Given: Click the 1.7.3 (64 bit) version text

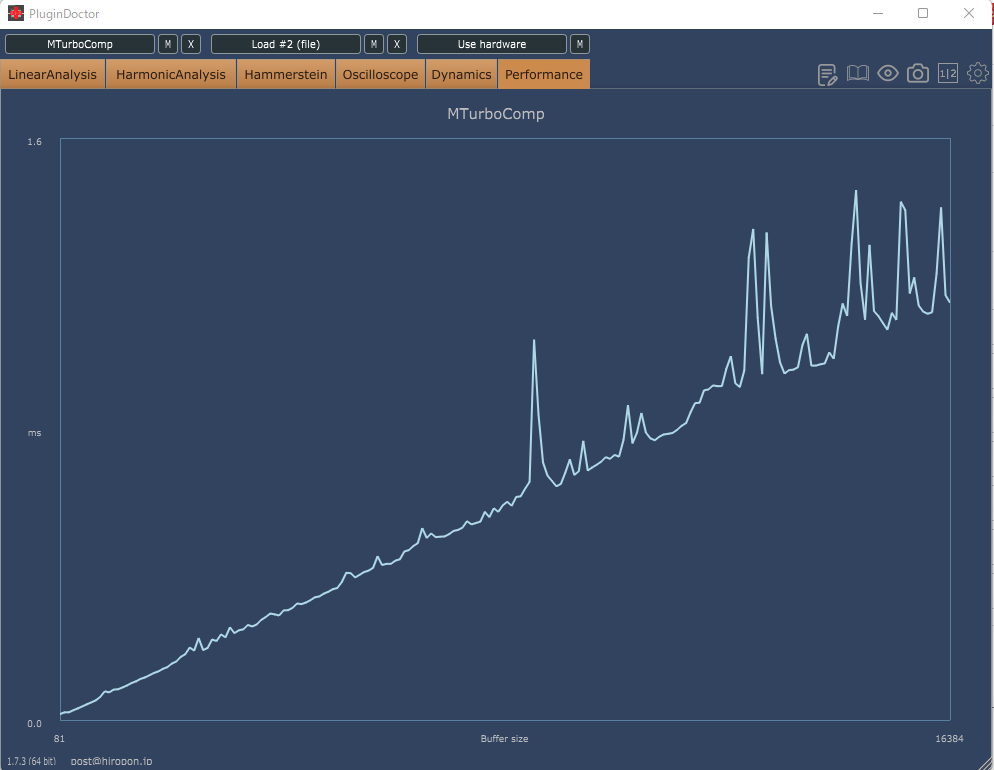Looking at the screenshot, I should (x=31, y=761).
